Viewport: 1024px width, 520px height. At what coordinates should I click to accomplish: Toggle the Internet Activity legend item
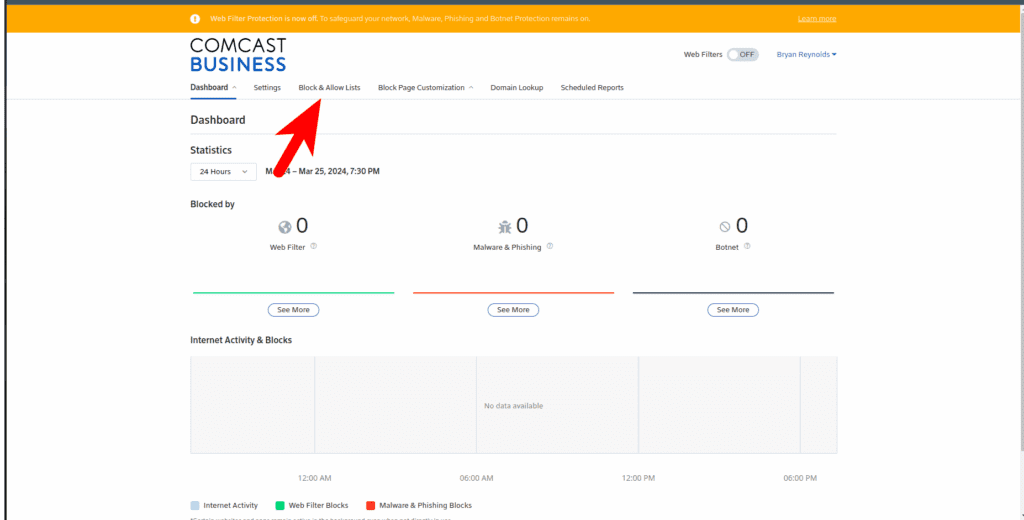tap(224, 505)
